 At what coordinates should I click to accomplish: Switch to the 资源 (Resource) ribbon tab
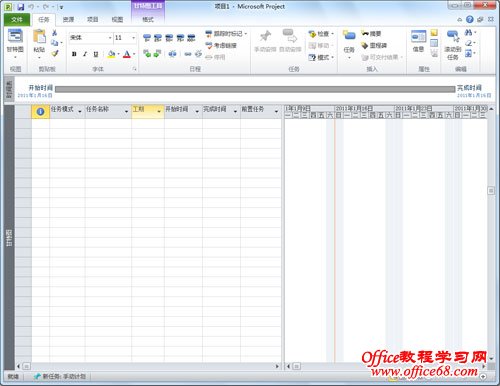pyautogui.click(x=68, y=20)
